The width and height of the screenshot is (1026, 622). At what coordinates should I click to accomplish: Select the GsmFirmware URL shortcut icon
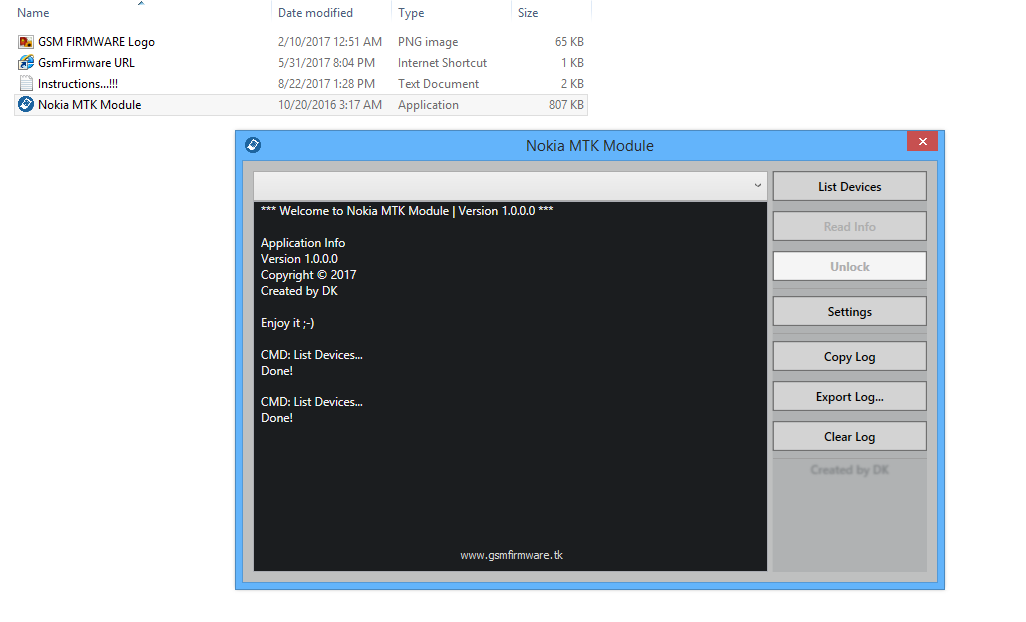click(26, 63)
